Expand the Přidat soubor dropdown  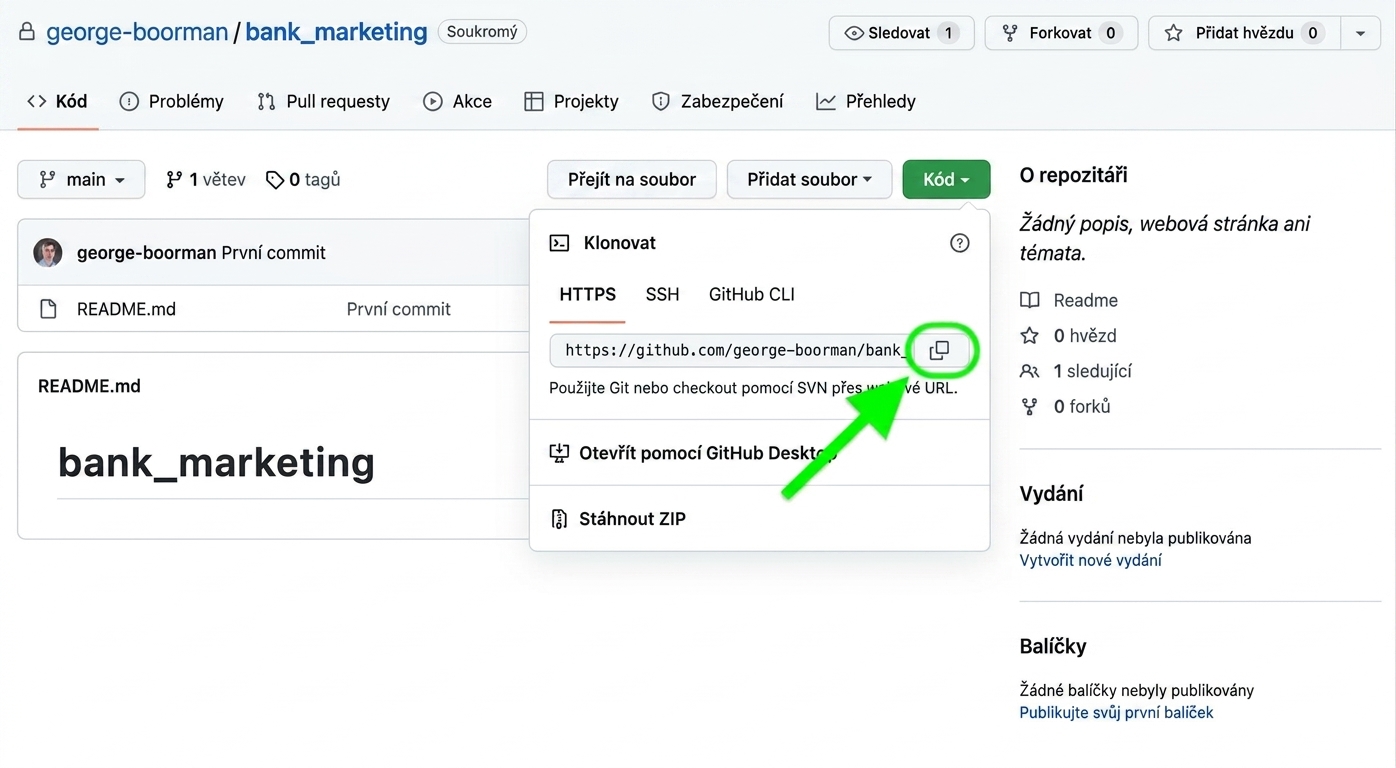809,179
